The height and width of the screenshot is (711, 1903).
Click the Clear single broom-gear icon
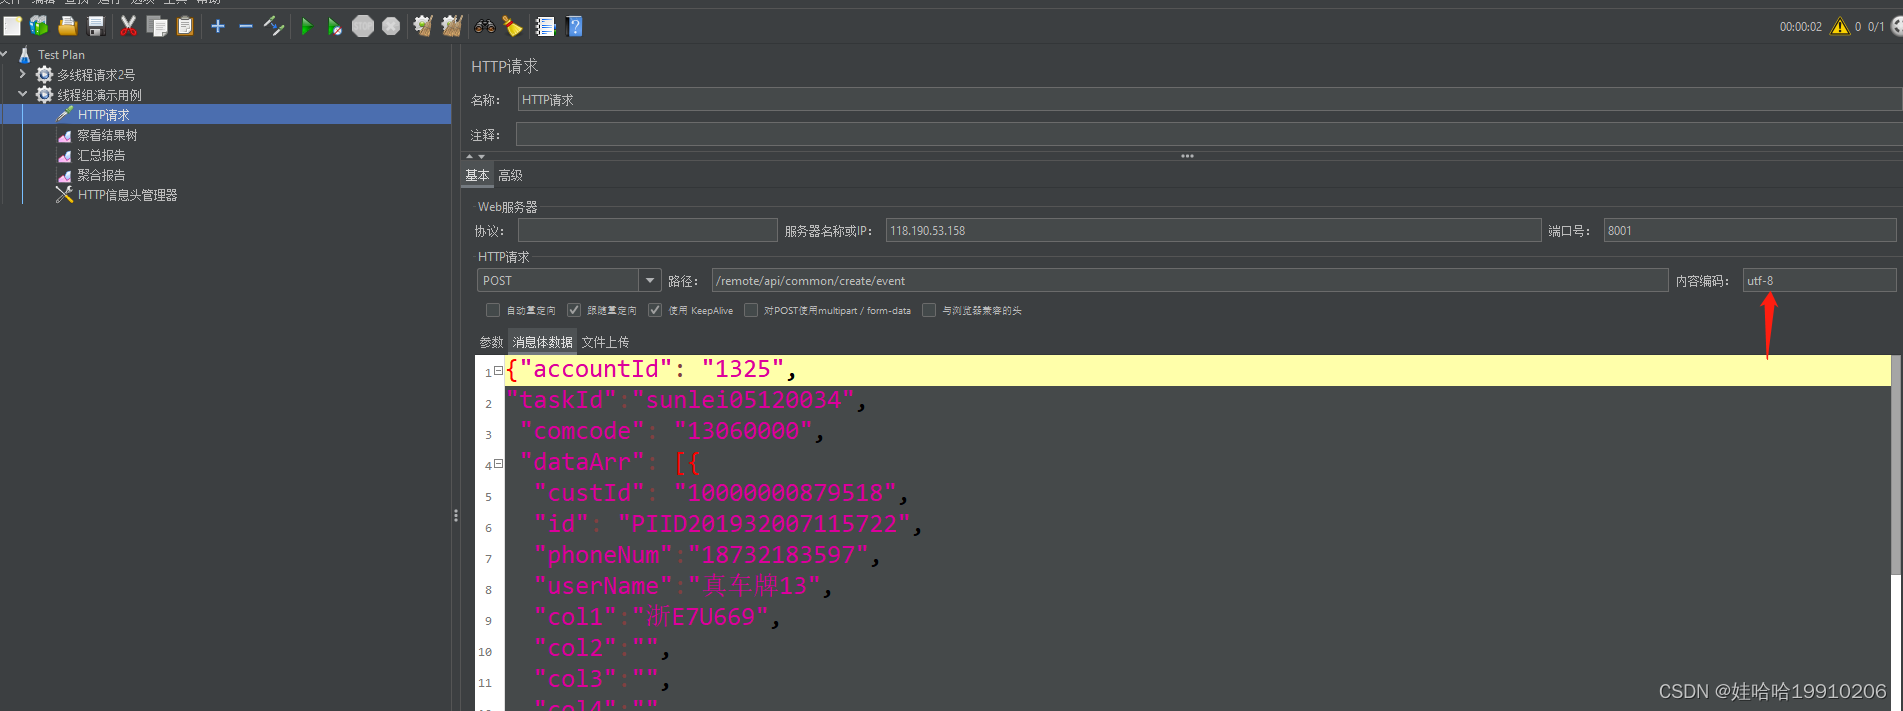pyautogui.click(x=423, y=26)
